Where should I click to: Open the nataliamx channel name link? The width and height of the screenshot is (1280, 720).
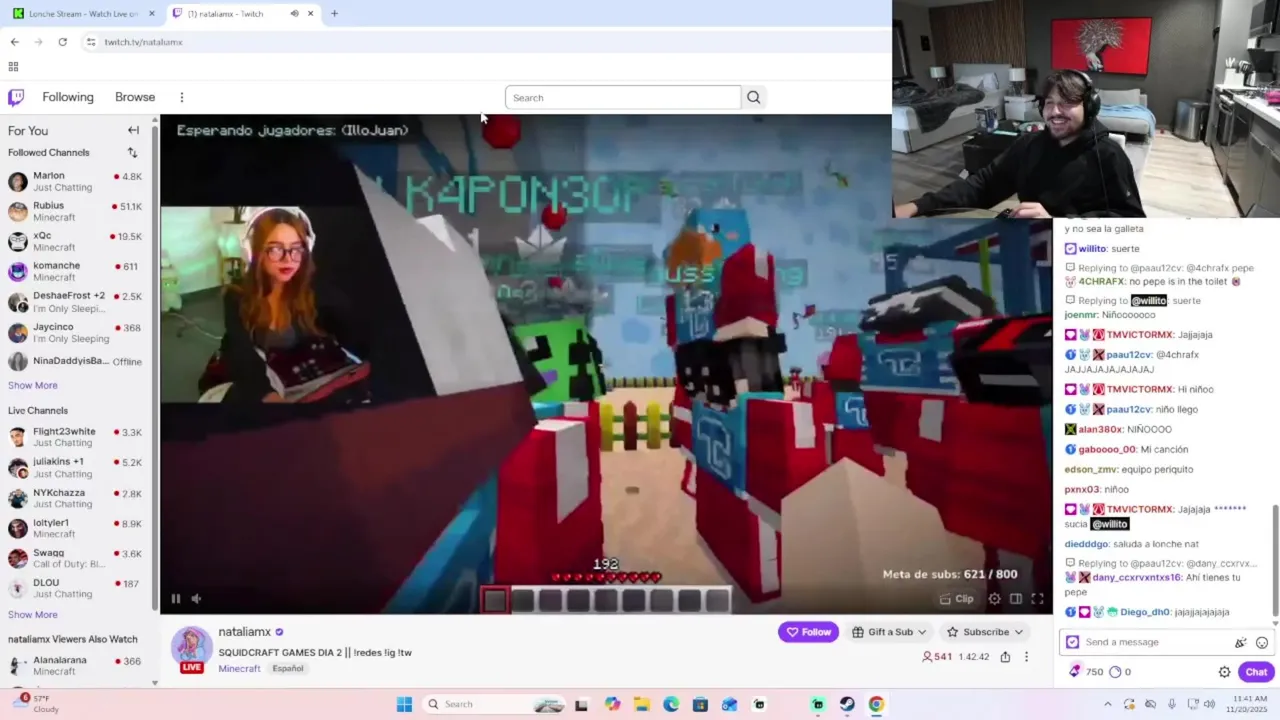245,632
